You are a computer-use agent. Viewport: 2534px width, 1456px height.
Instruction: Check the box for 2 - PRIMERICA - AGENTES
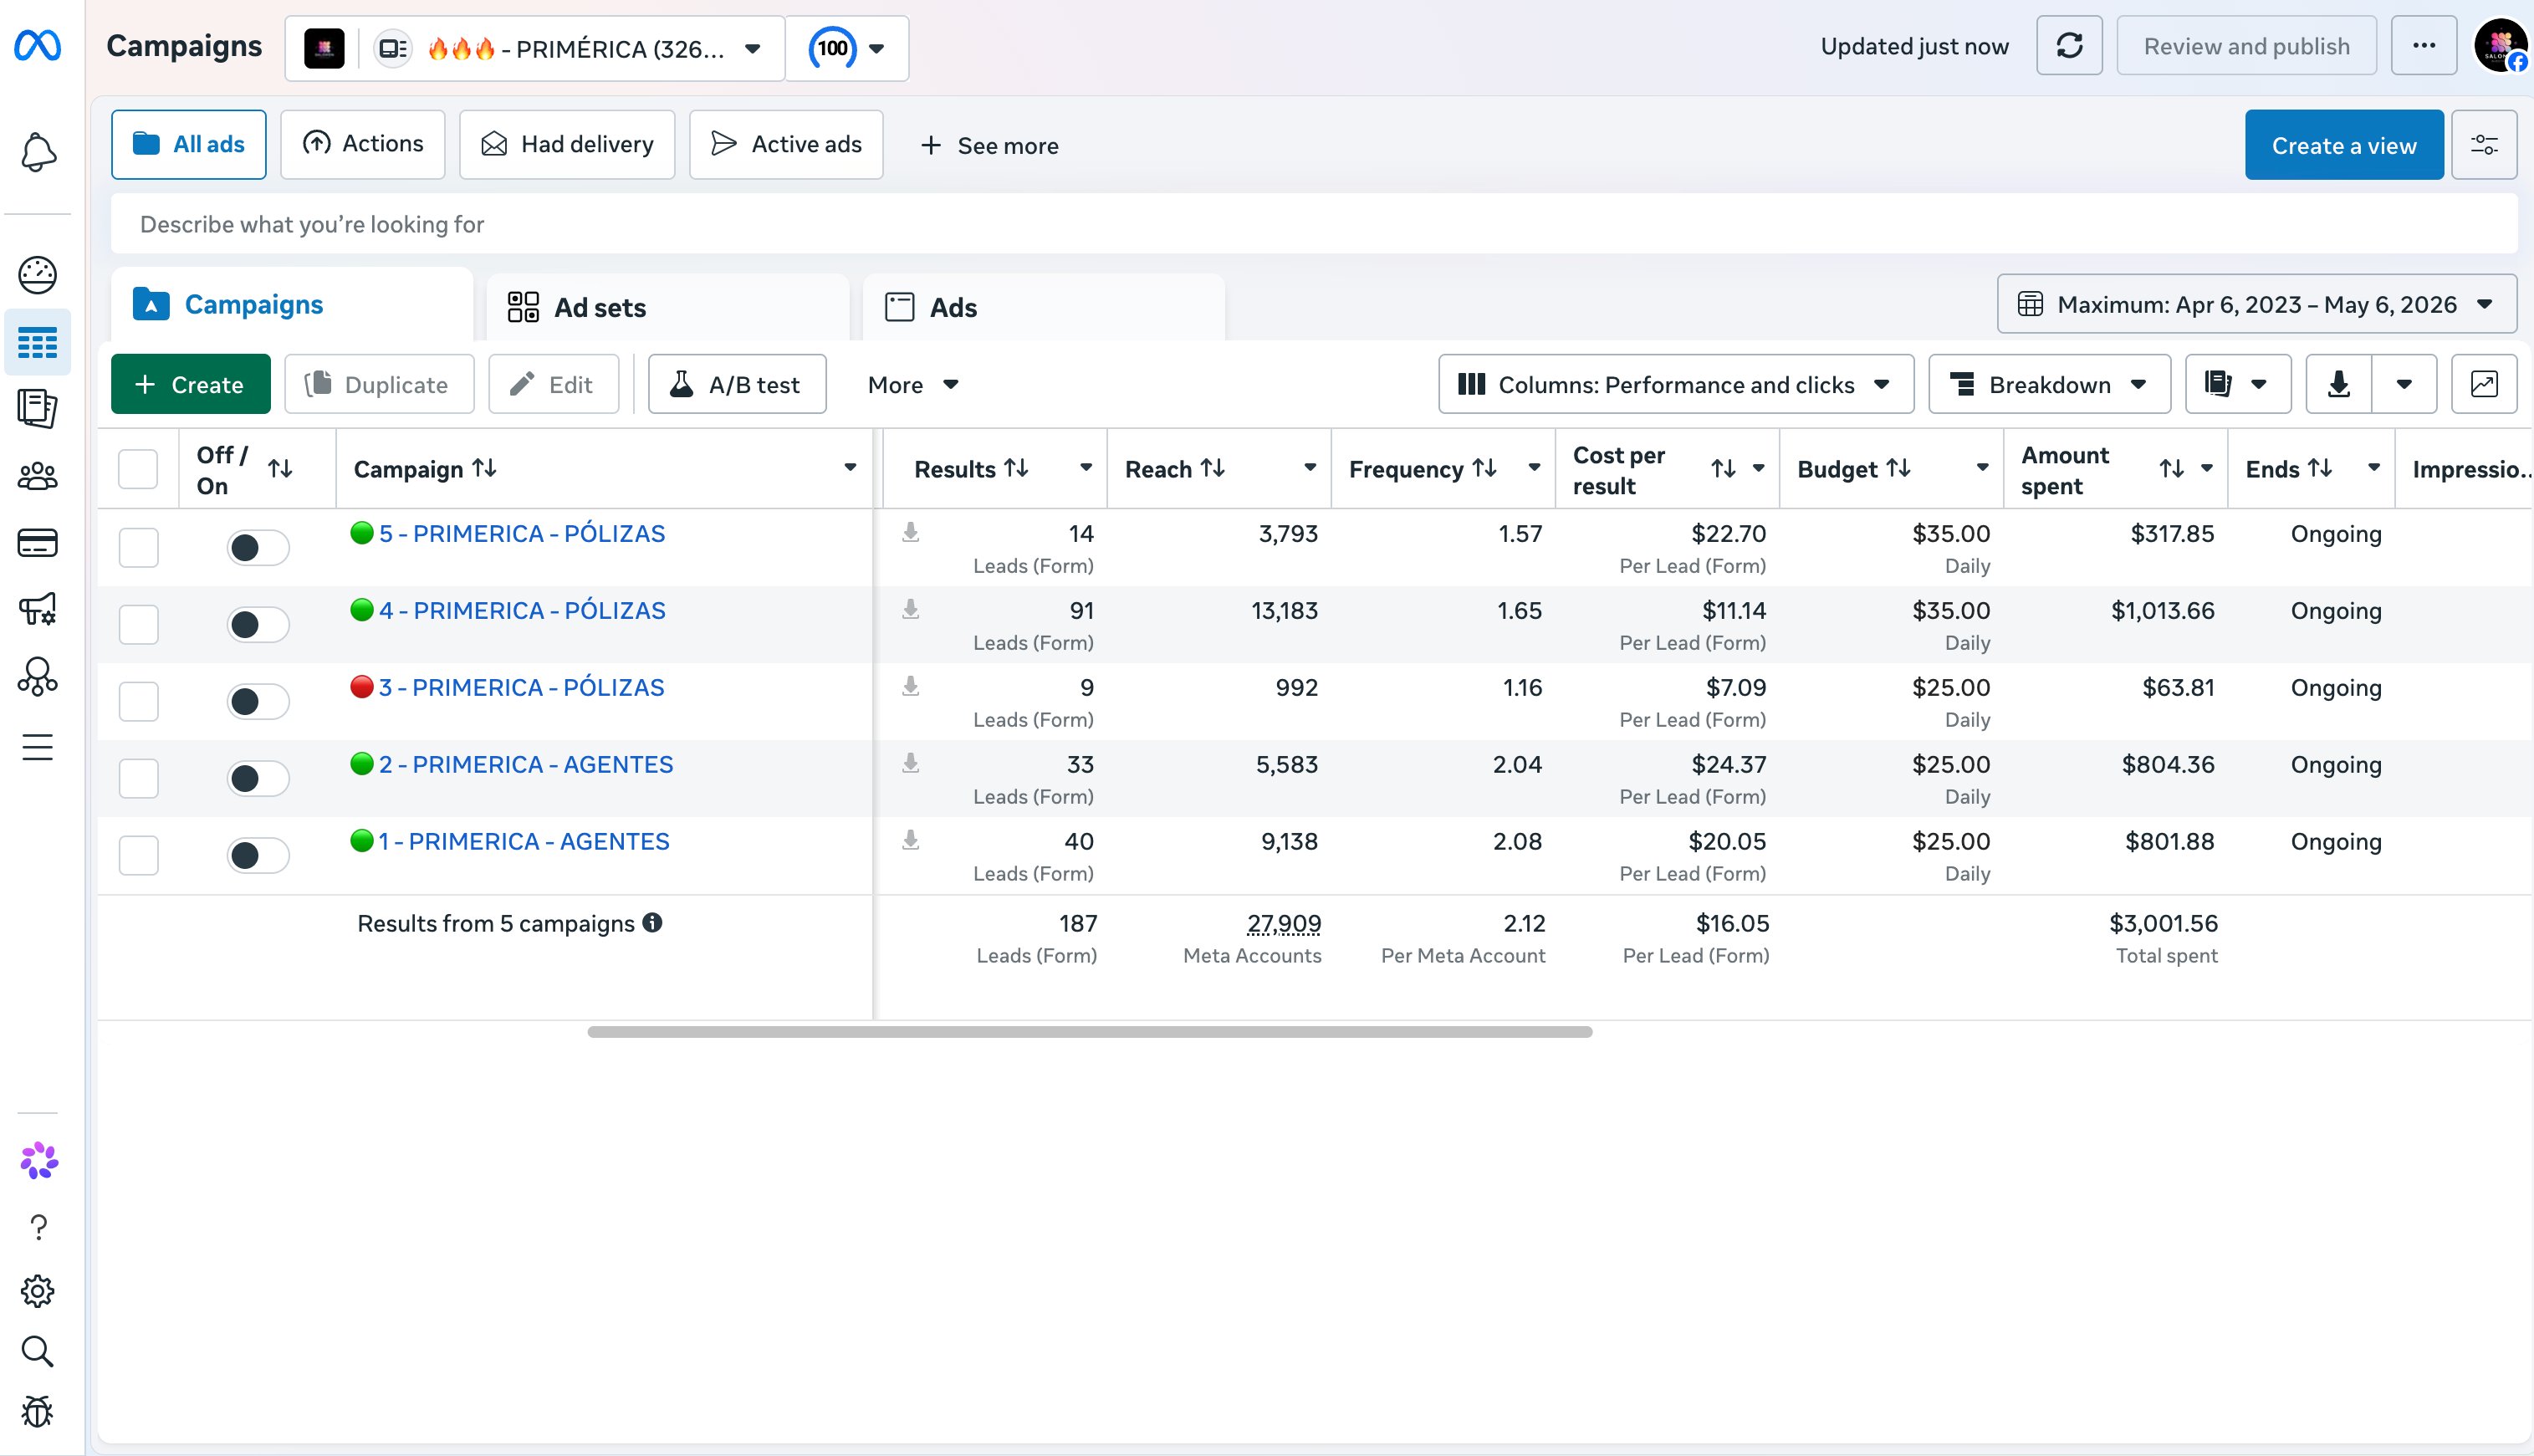(138, 778)
